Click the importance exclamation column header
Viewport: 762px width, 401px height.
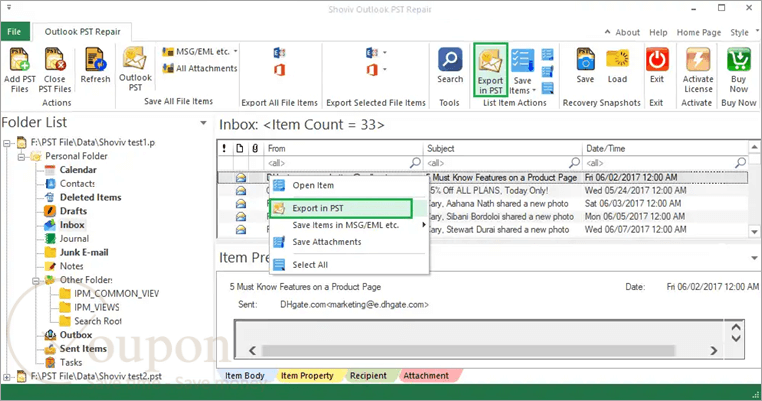224,148
